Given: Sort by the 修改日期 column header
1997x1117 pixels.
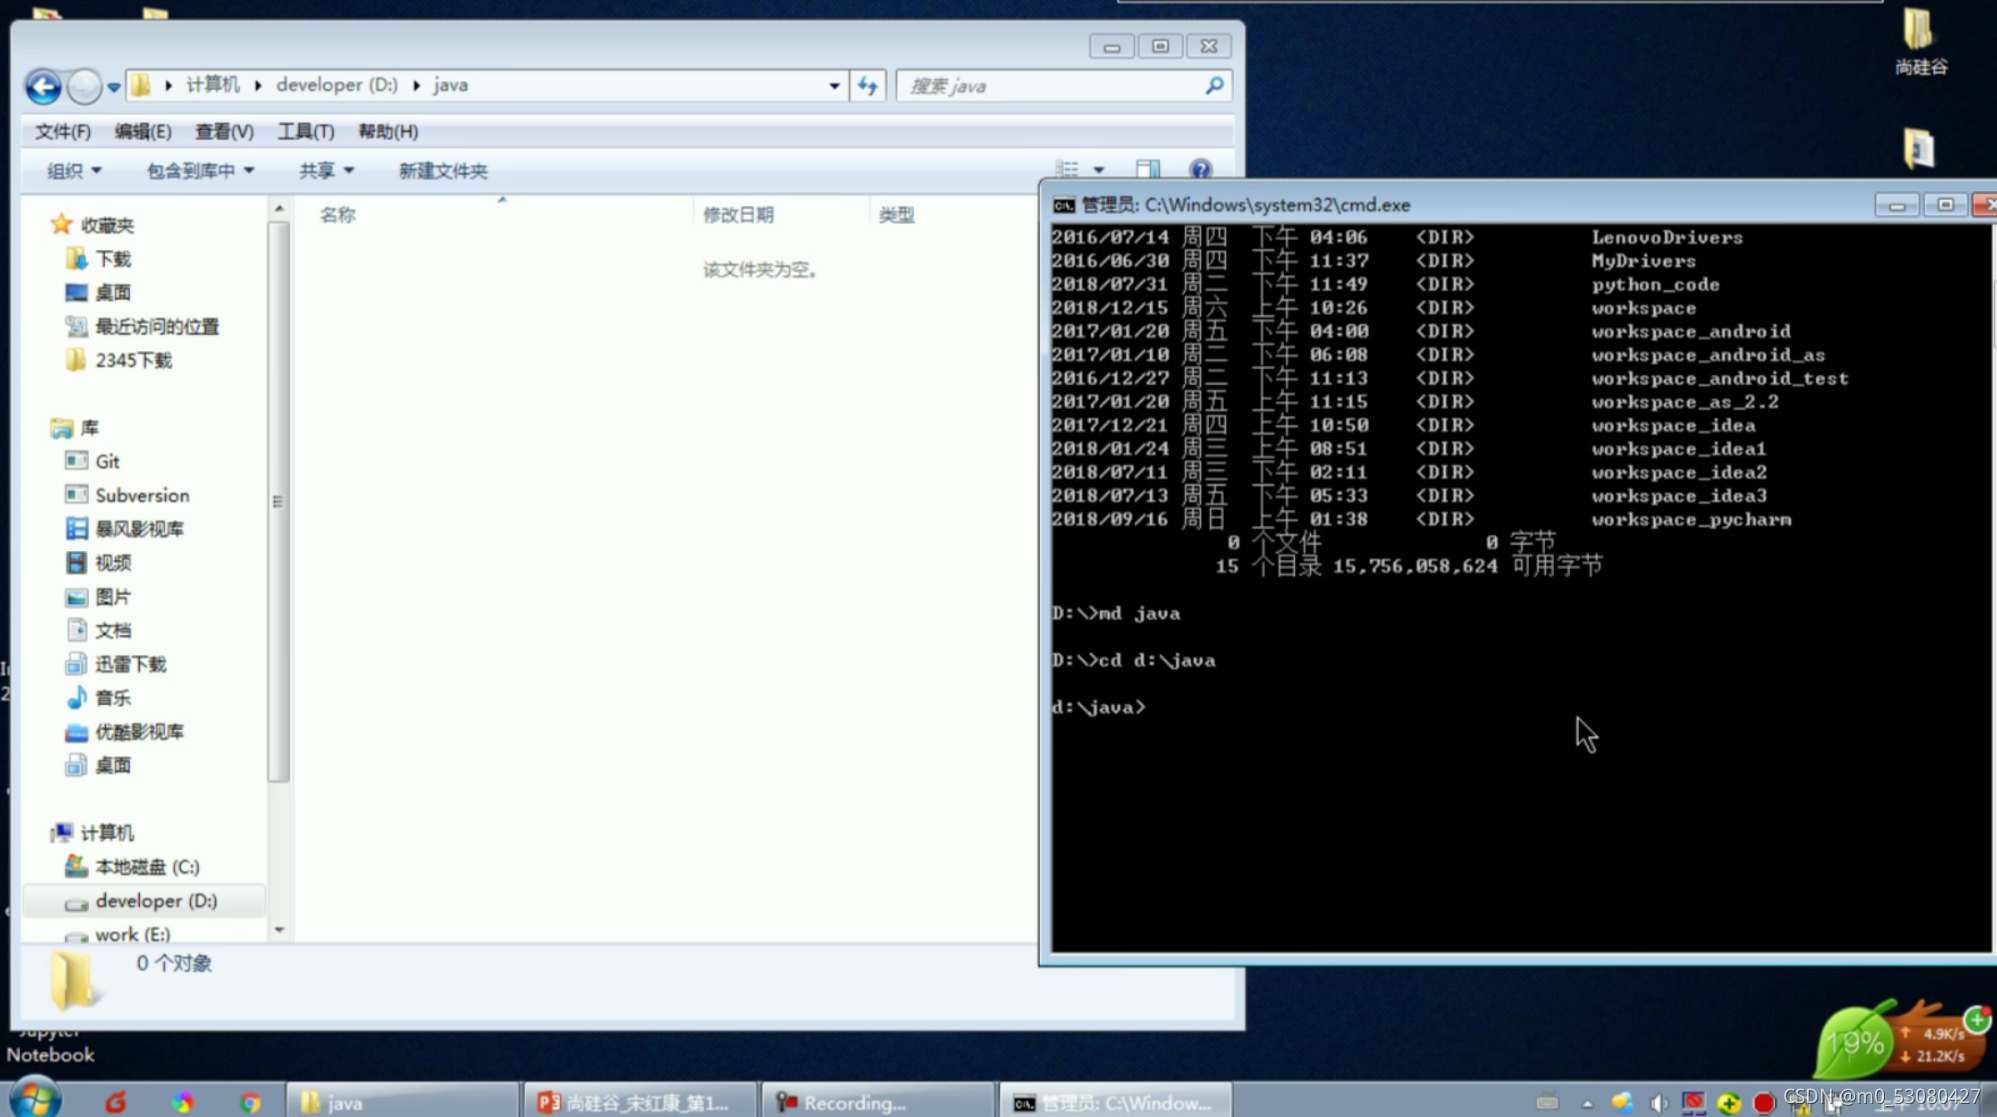Looking at the screenshot, I should pos(738,214).
